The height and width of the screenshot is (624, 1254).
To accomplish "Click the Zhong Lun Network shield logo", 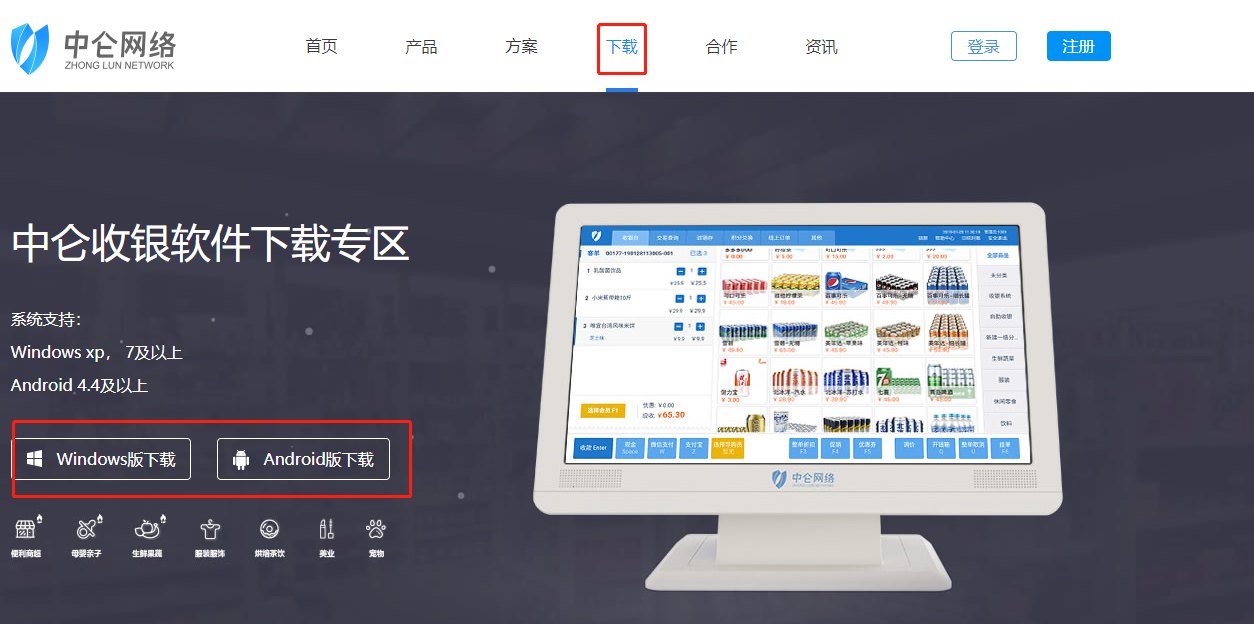I will [30, 46].
